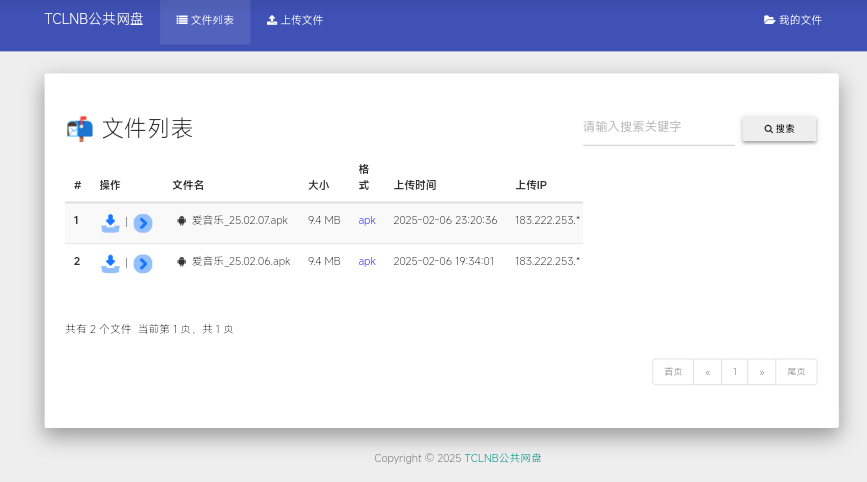Click the 大小 column header
The image size is (867, 482).
(318, 185)
